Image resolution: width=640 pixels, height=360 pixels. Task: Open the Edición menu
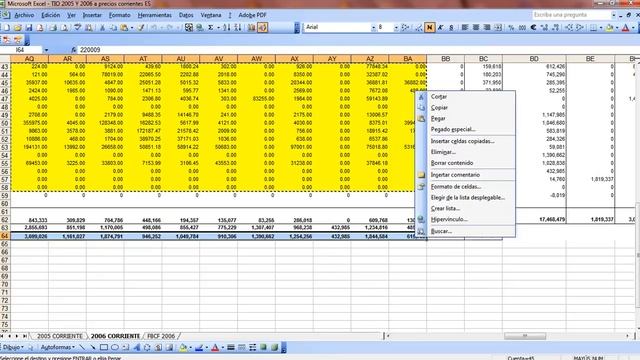click(x=51, y=15)
